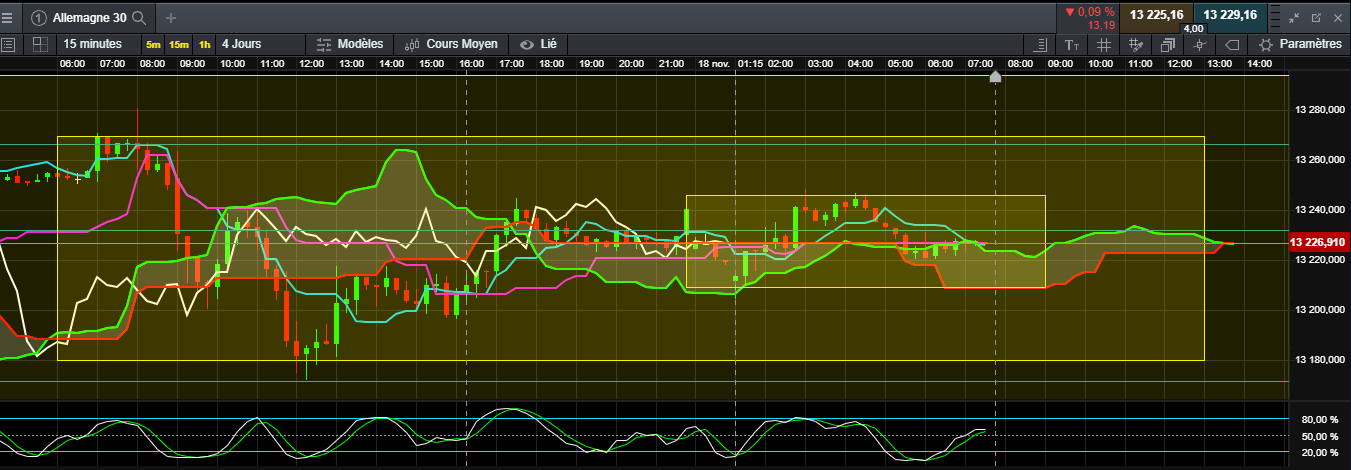The image size is (1351, 470).
Task: Toggle the crosshair candle cursor icon
Action: click(x=1200, y=45)
